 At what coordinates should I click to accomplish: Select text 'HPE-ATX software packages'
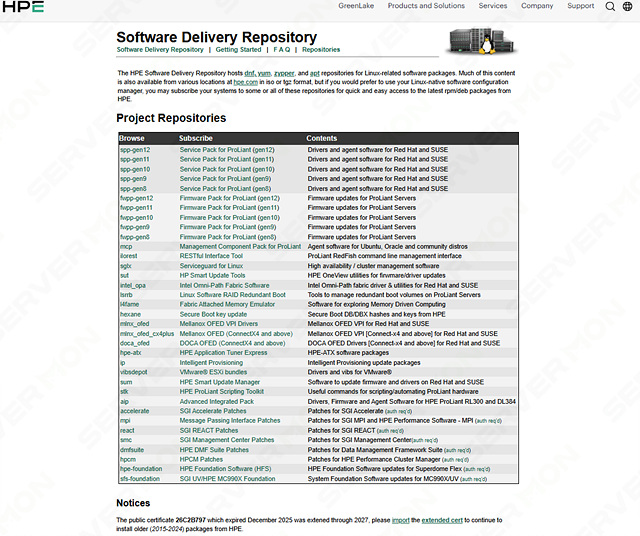click(348, 353)
